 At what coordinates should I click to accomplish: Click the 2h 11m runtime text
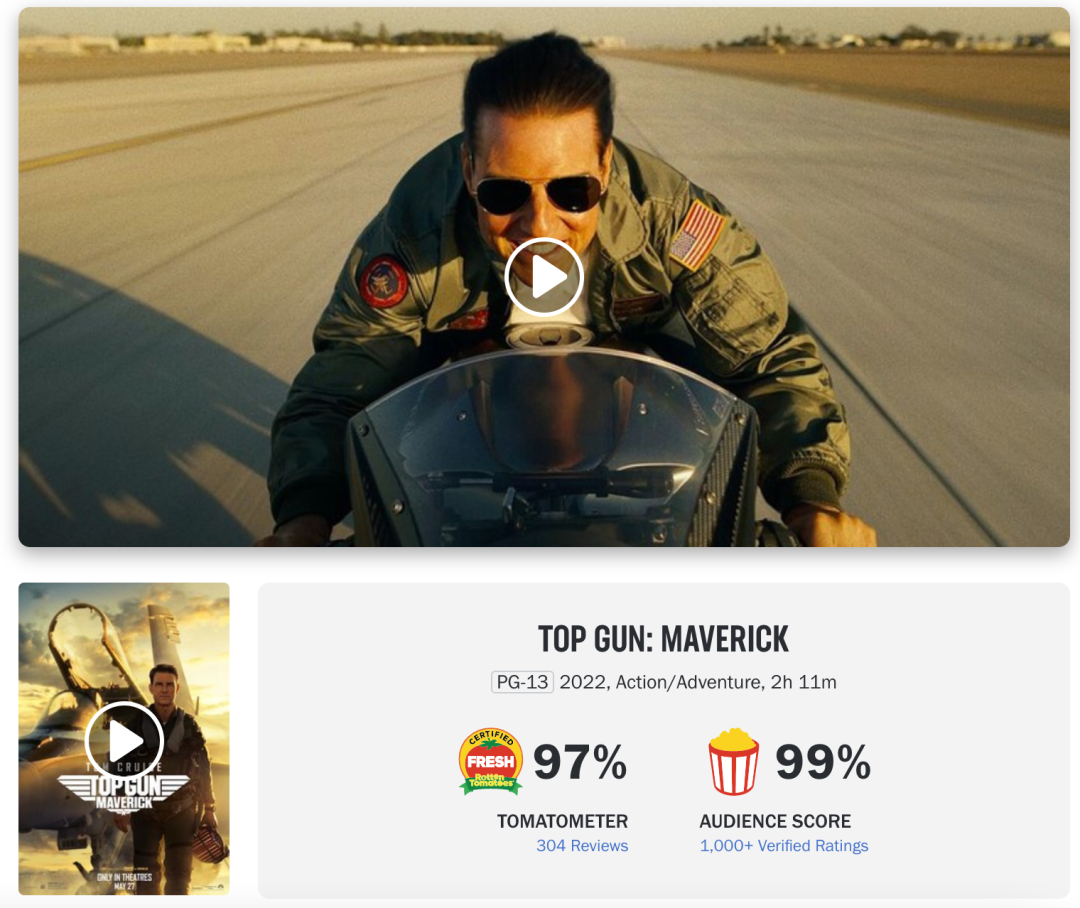pyautogui.click(x=803, y=682)
